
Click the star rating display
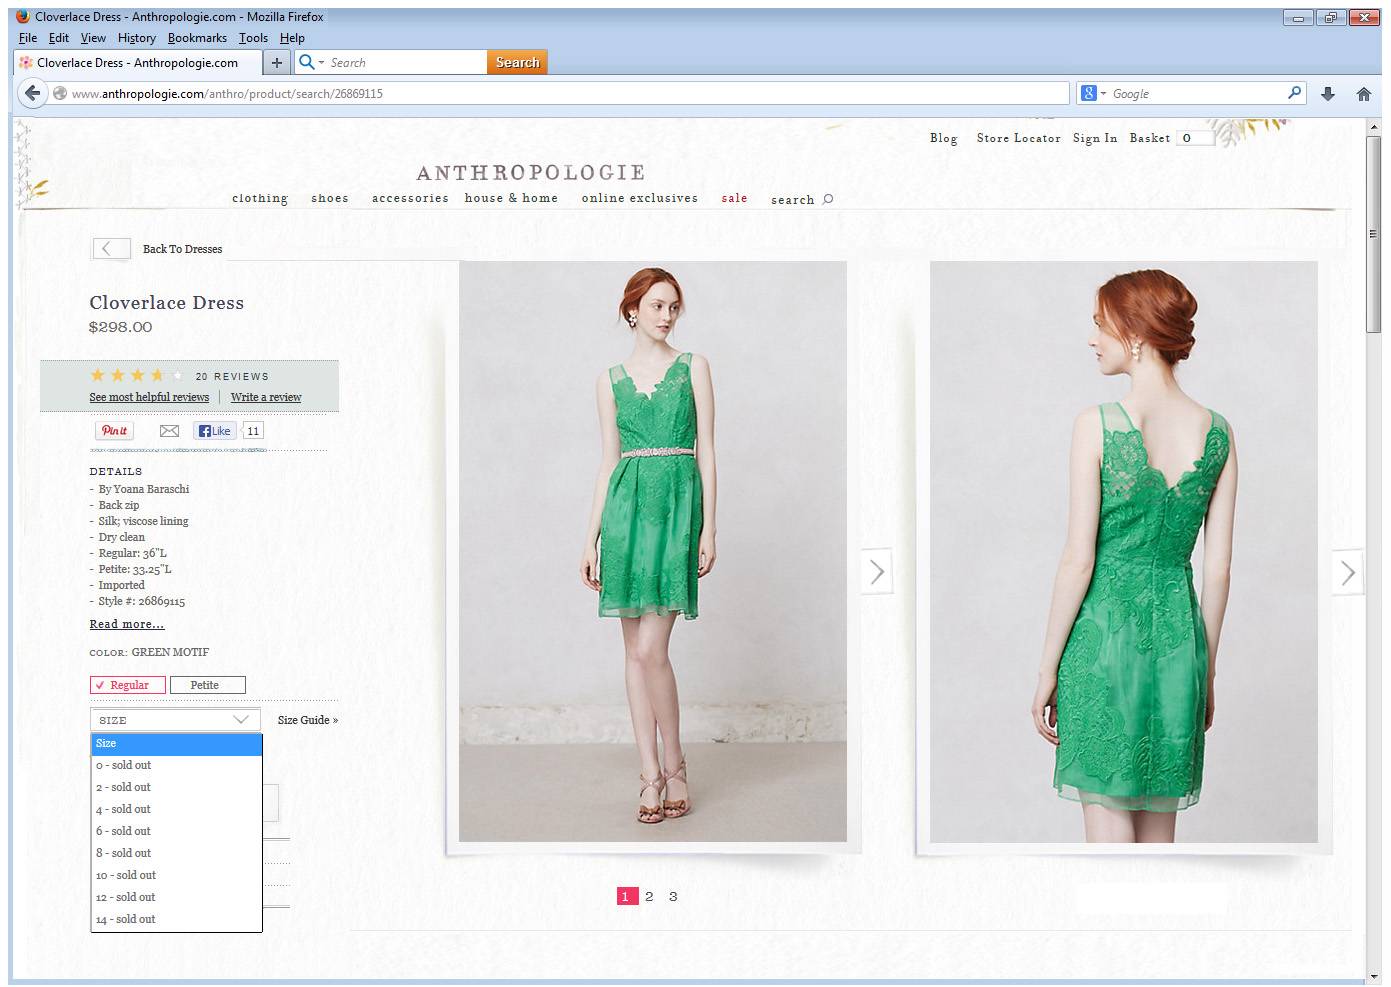click(x=137, y=376)
